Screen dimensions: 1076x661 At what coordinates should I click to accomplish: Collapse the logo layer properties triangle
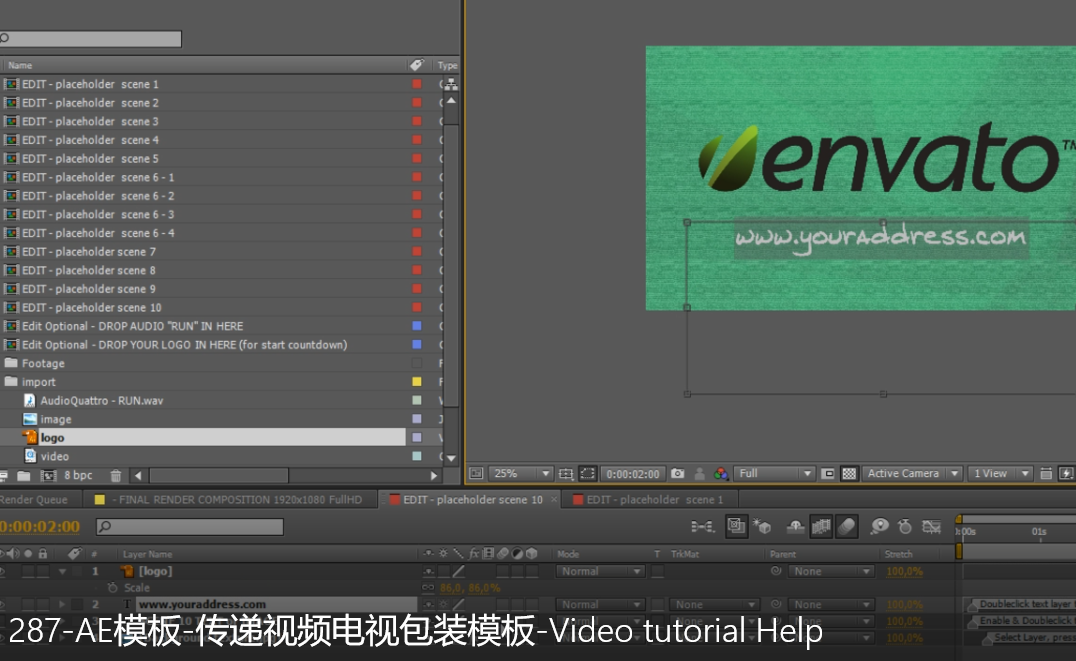62,571
